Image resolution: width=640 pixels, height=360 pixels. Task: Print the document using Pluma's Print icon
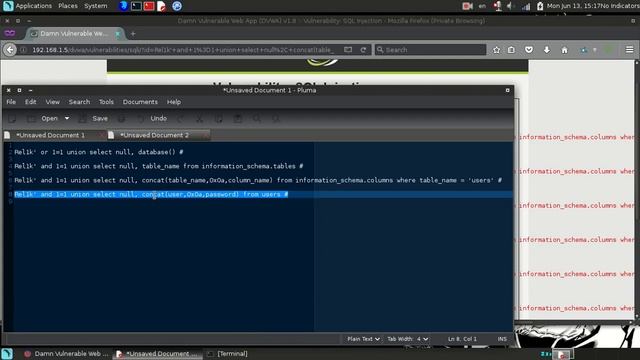122,118
